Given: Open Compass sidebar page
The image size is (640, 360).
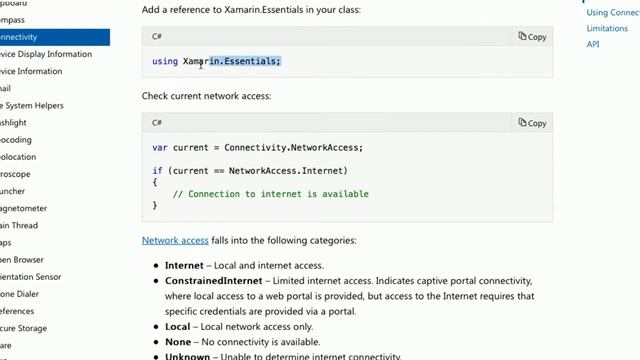Looking at the screenshot, I should tap(12, 20).
